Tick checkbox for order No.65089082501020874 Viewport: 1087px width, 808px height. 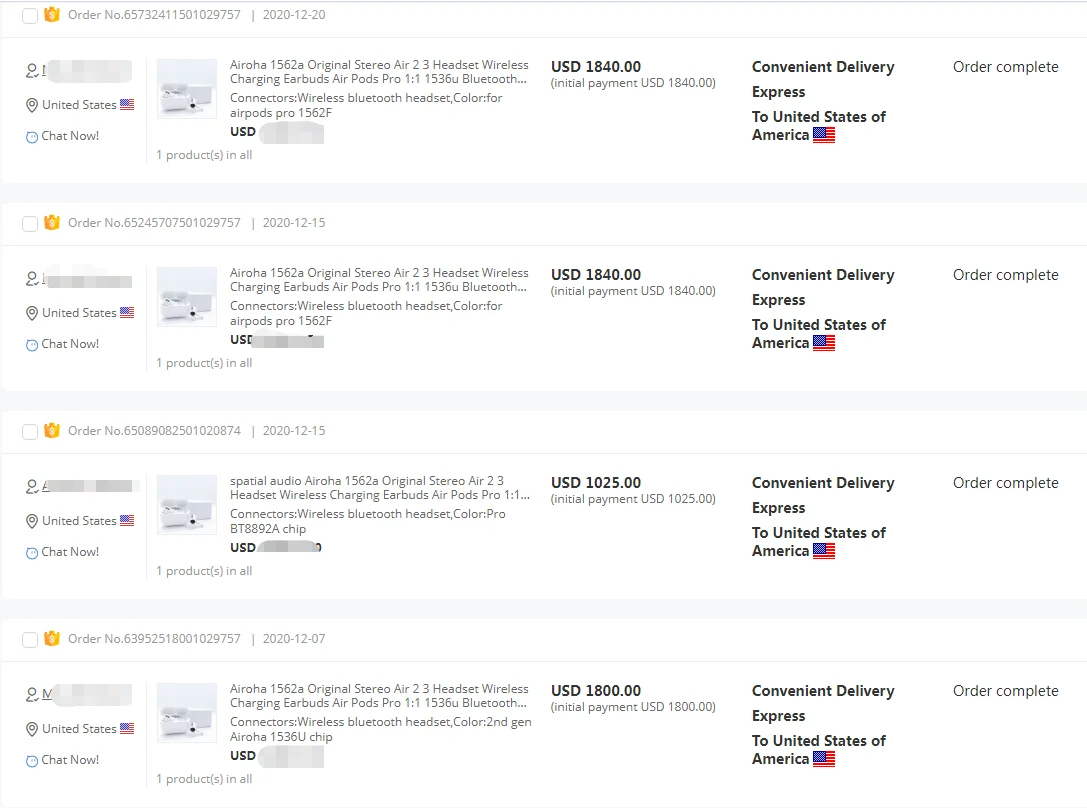(30, 432)
